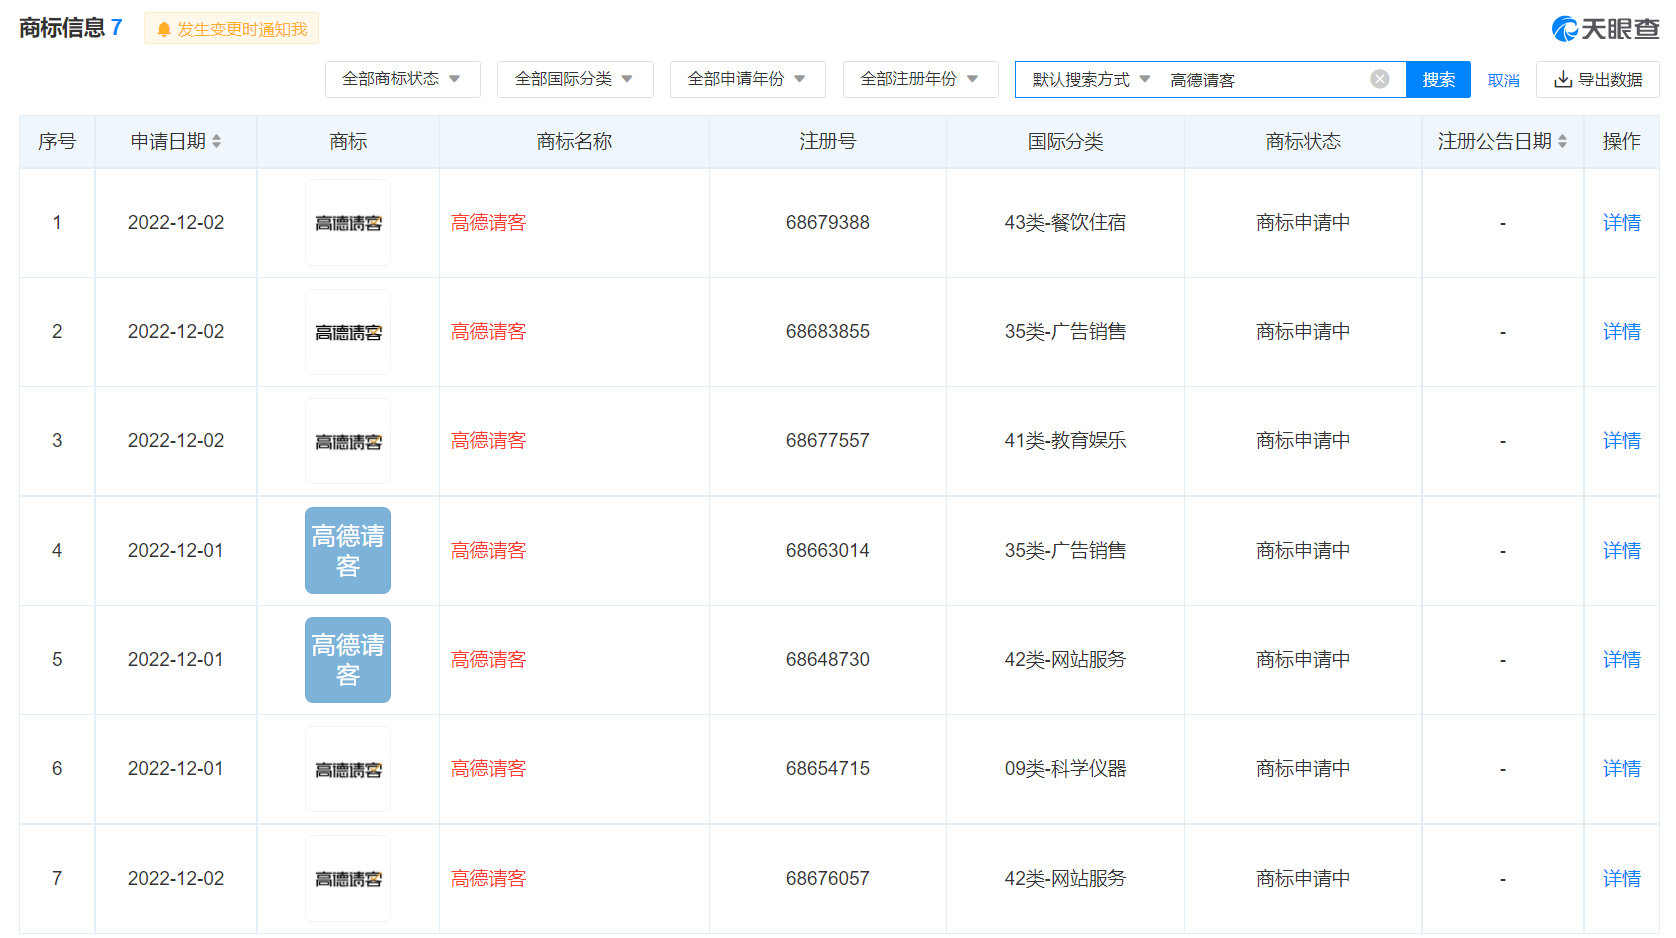Open 详情 for registration 68648730
Screen dimensions: 1676x938
point(1621,660)
